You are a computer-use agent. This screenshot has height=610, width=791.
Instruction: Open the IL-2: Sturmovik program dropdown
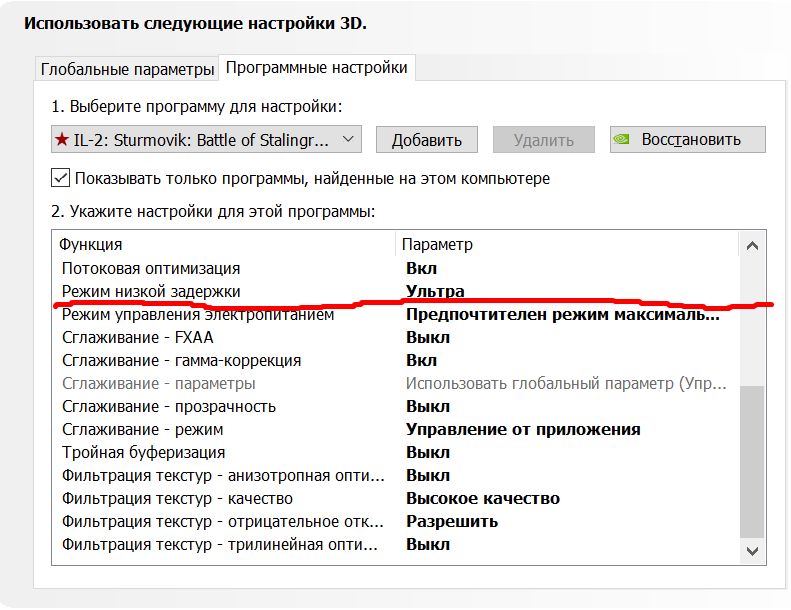(206, 139)
